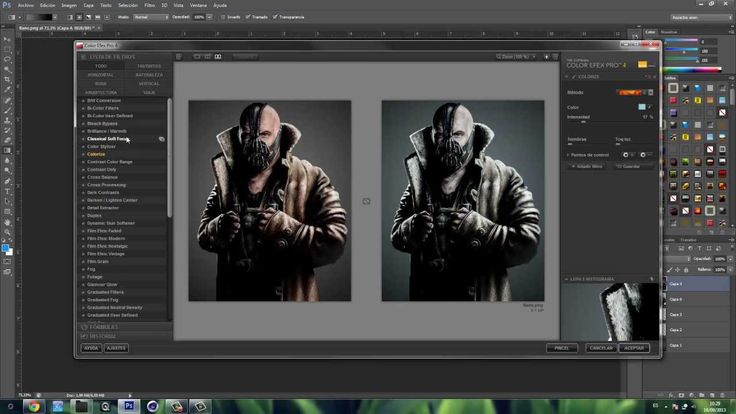Click the swap icon between the previews

click(366, 201)
